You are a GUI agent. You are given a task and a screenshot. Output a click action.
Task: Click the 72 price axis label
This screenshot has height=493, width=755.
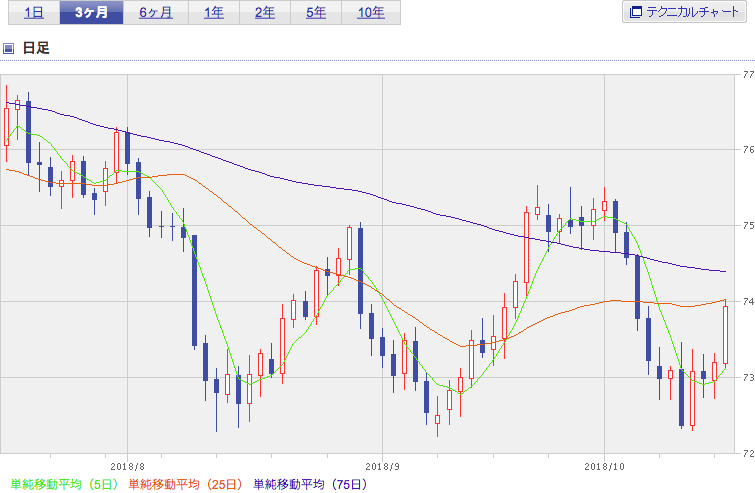748,453
